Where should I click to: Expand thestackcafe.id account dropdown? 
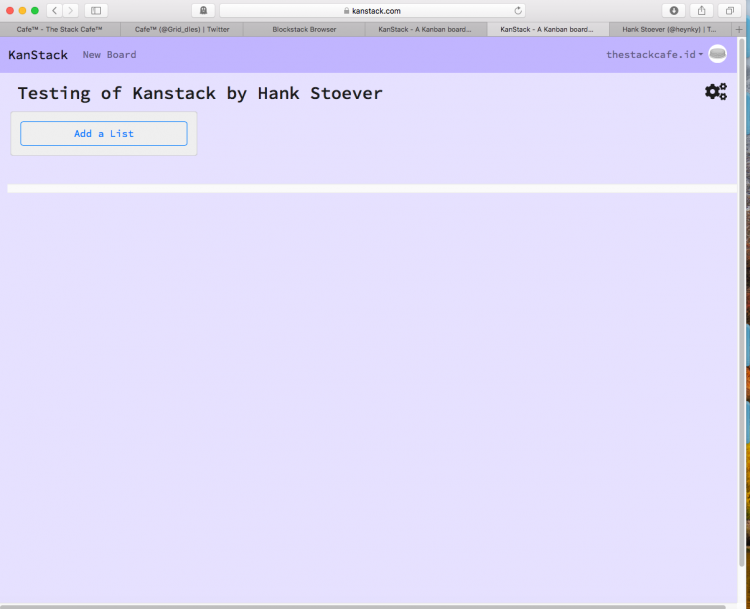654,55
